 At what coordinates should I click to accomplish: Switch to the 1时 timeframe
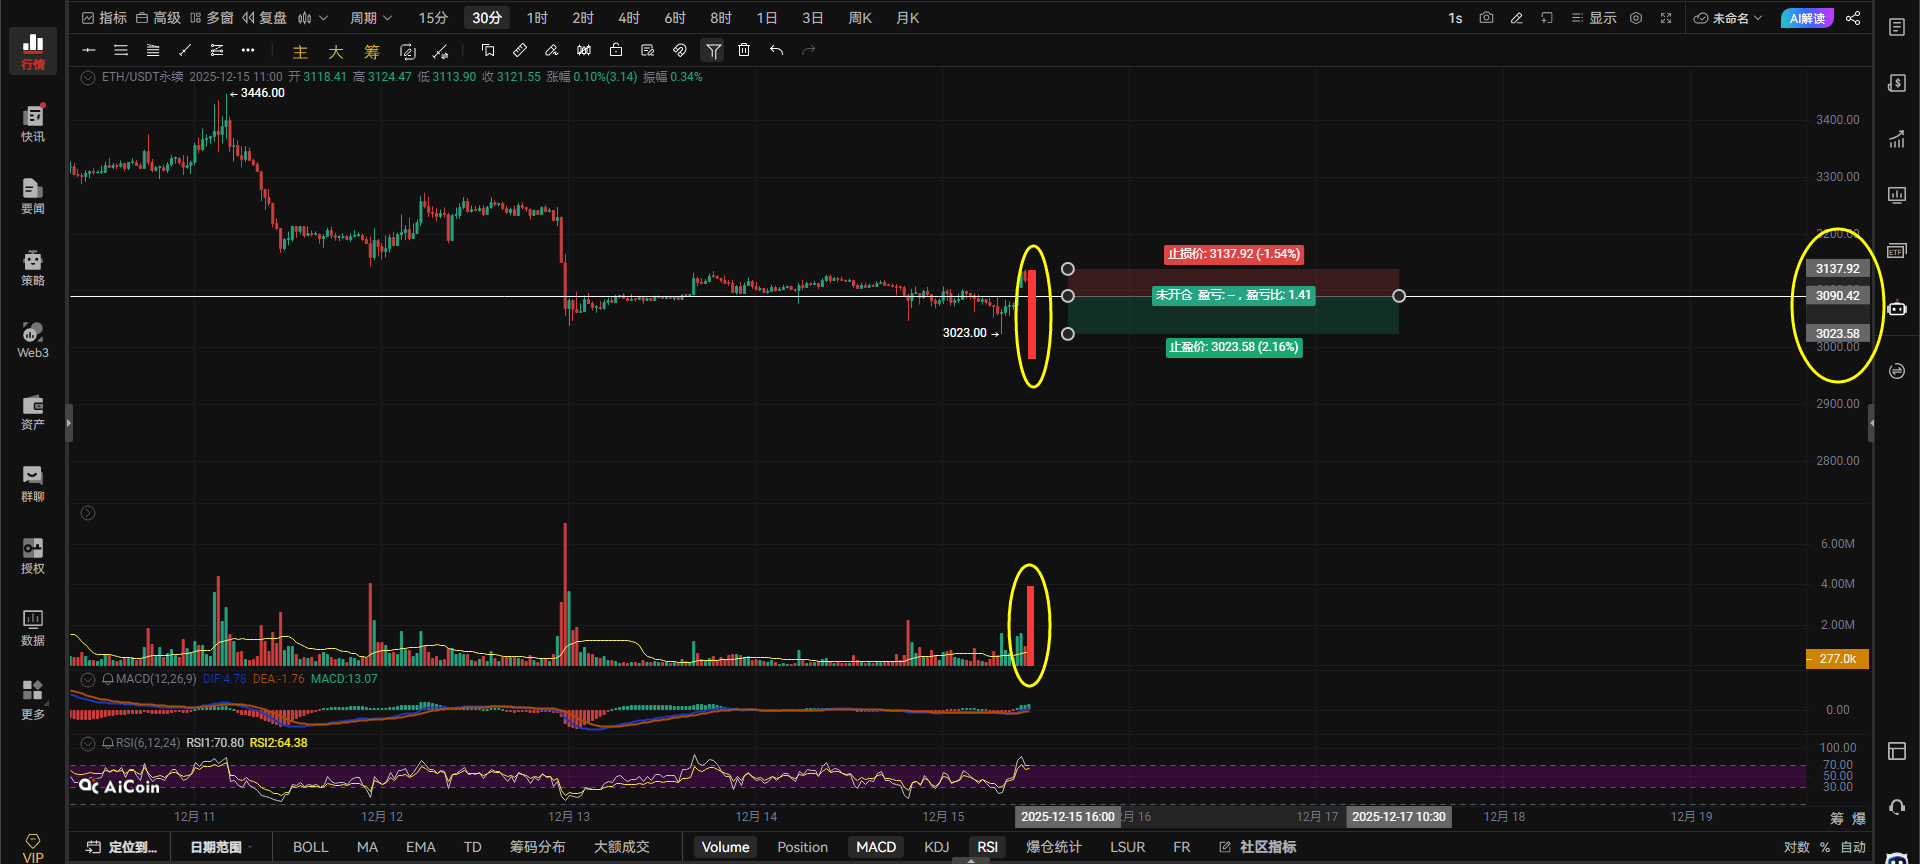[537, 18]
